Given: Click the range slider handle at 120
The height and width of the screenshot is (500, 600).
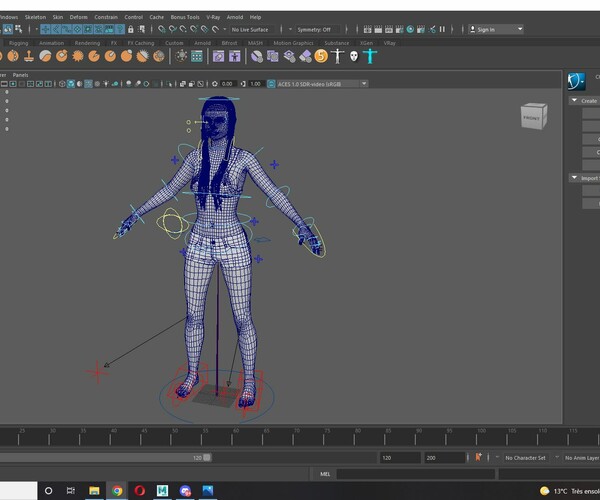Looking at the screenshot, I should (207, 458).
